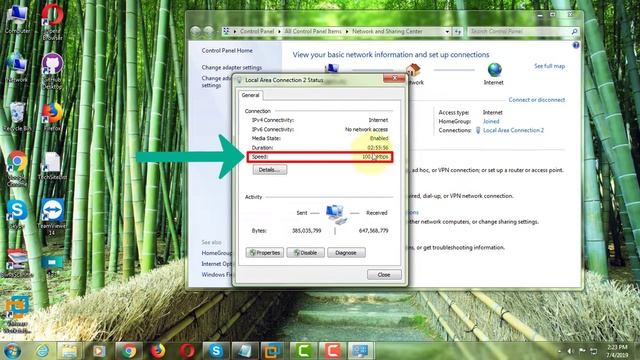
Task: Click the HomeGroup Joined link
Action: pyautogui.click(x=491, y=121)
